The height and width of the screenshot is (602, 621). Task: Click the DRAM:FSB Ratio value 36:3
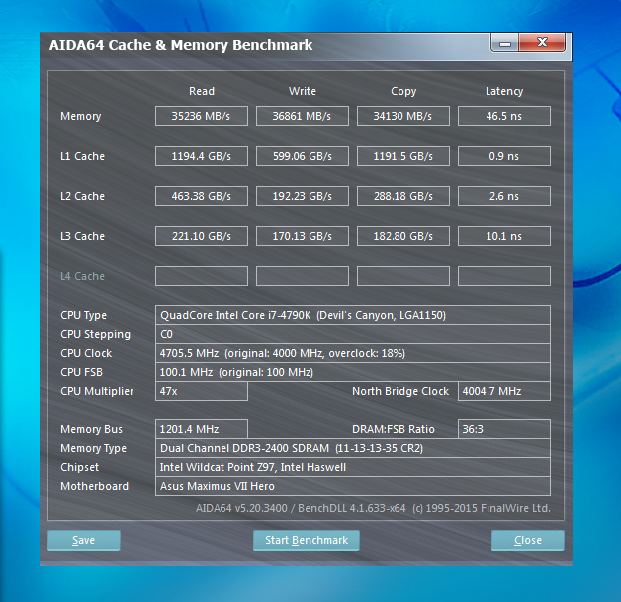pos(504,429)
